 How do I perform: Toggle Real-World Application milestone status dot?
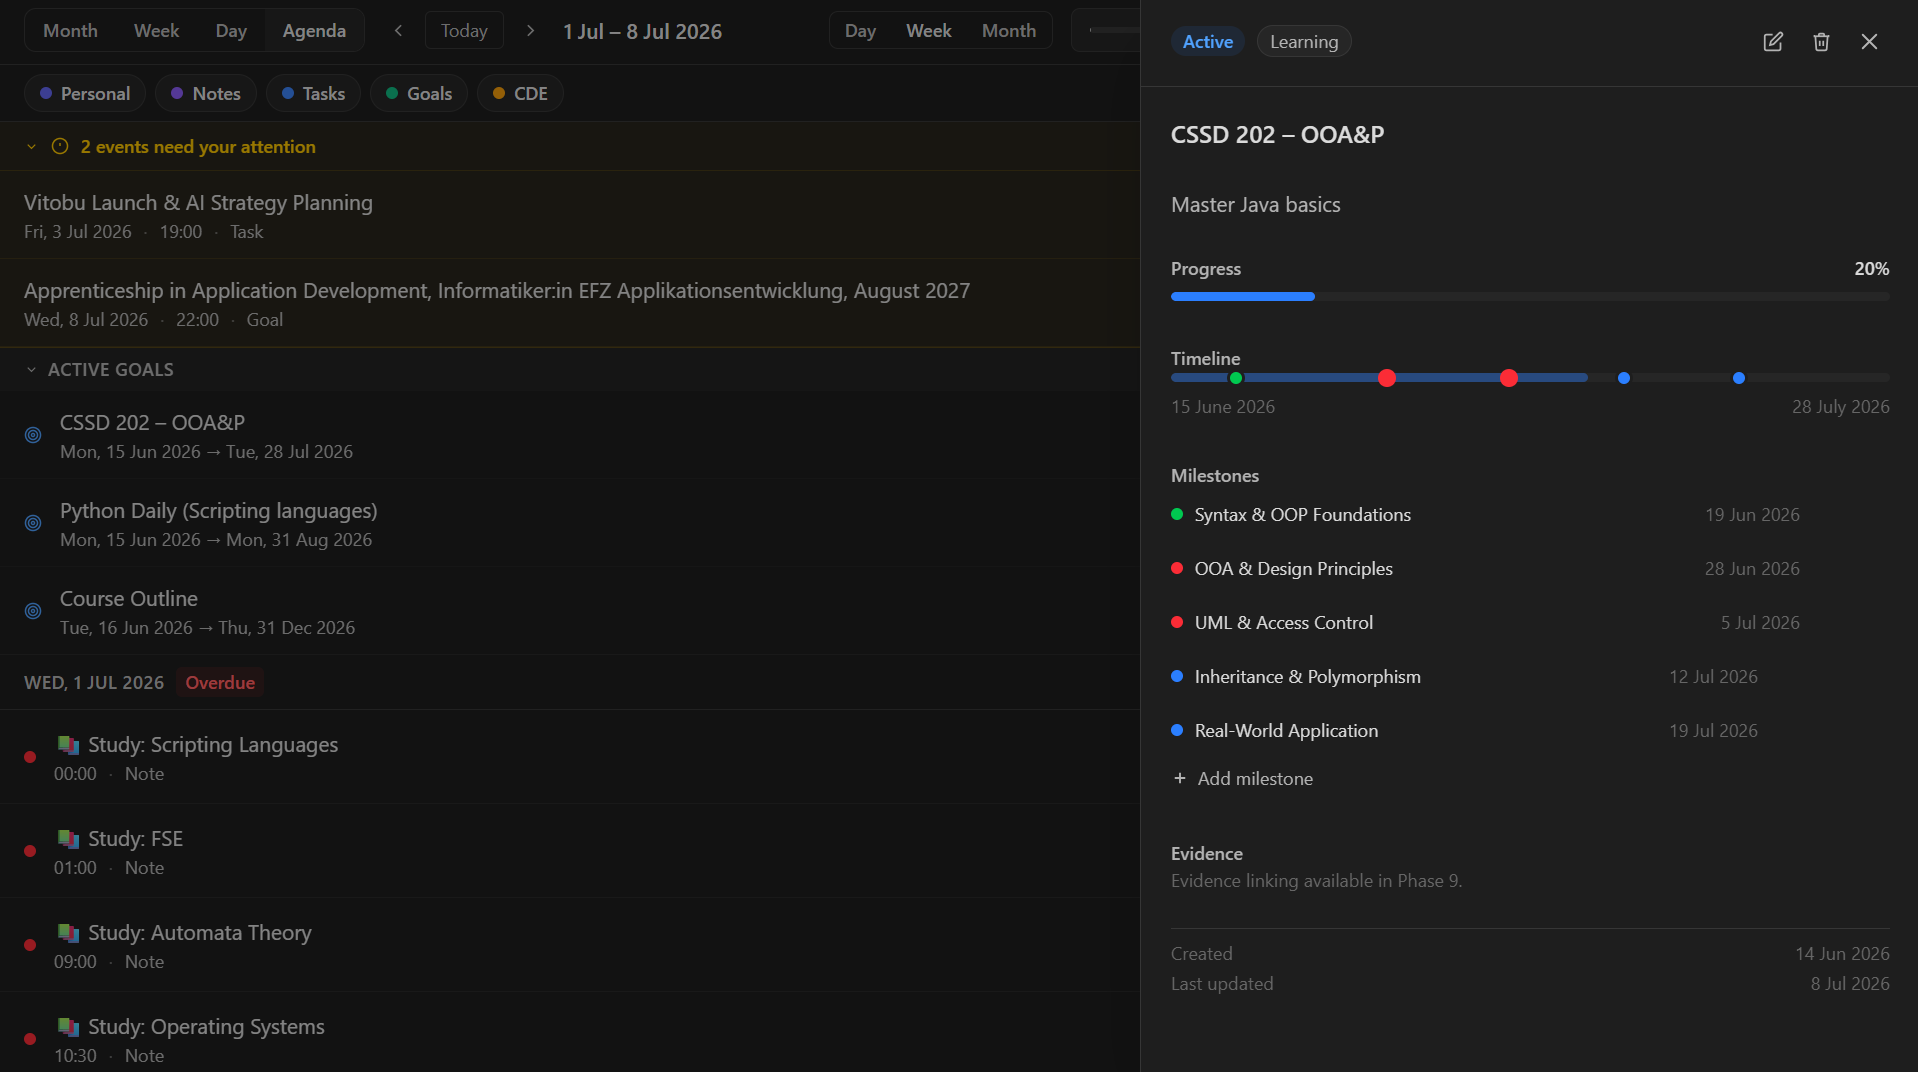[1177, 730]
